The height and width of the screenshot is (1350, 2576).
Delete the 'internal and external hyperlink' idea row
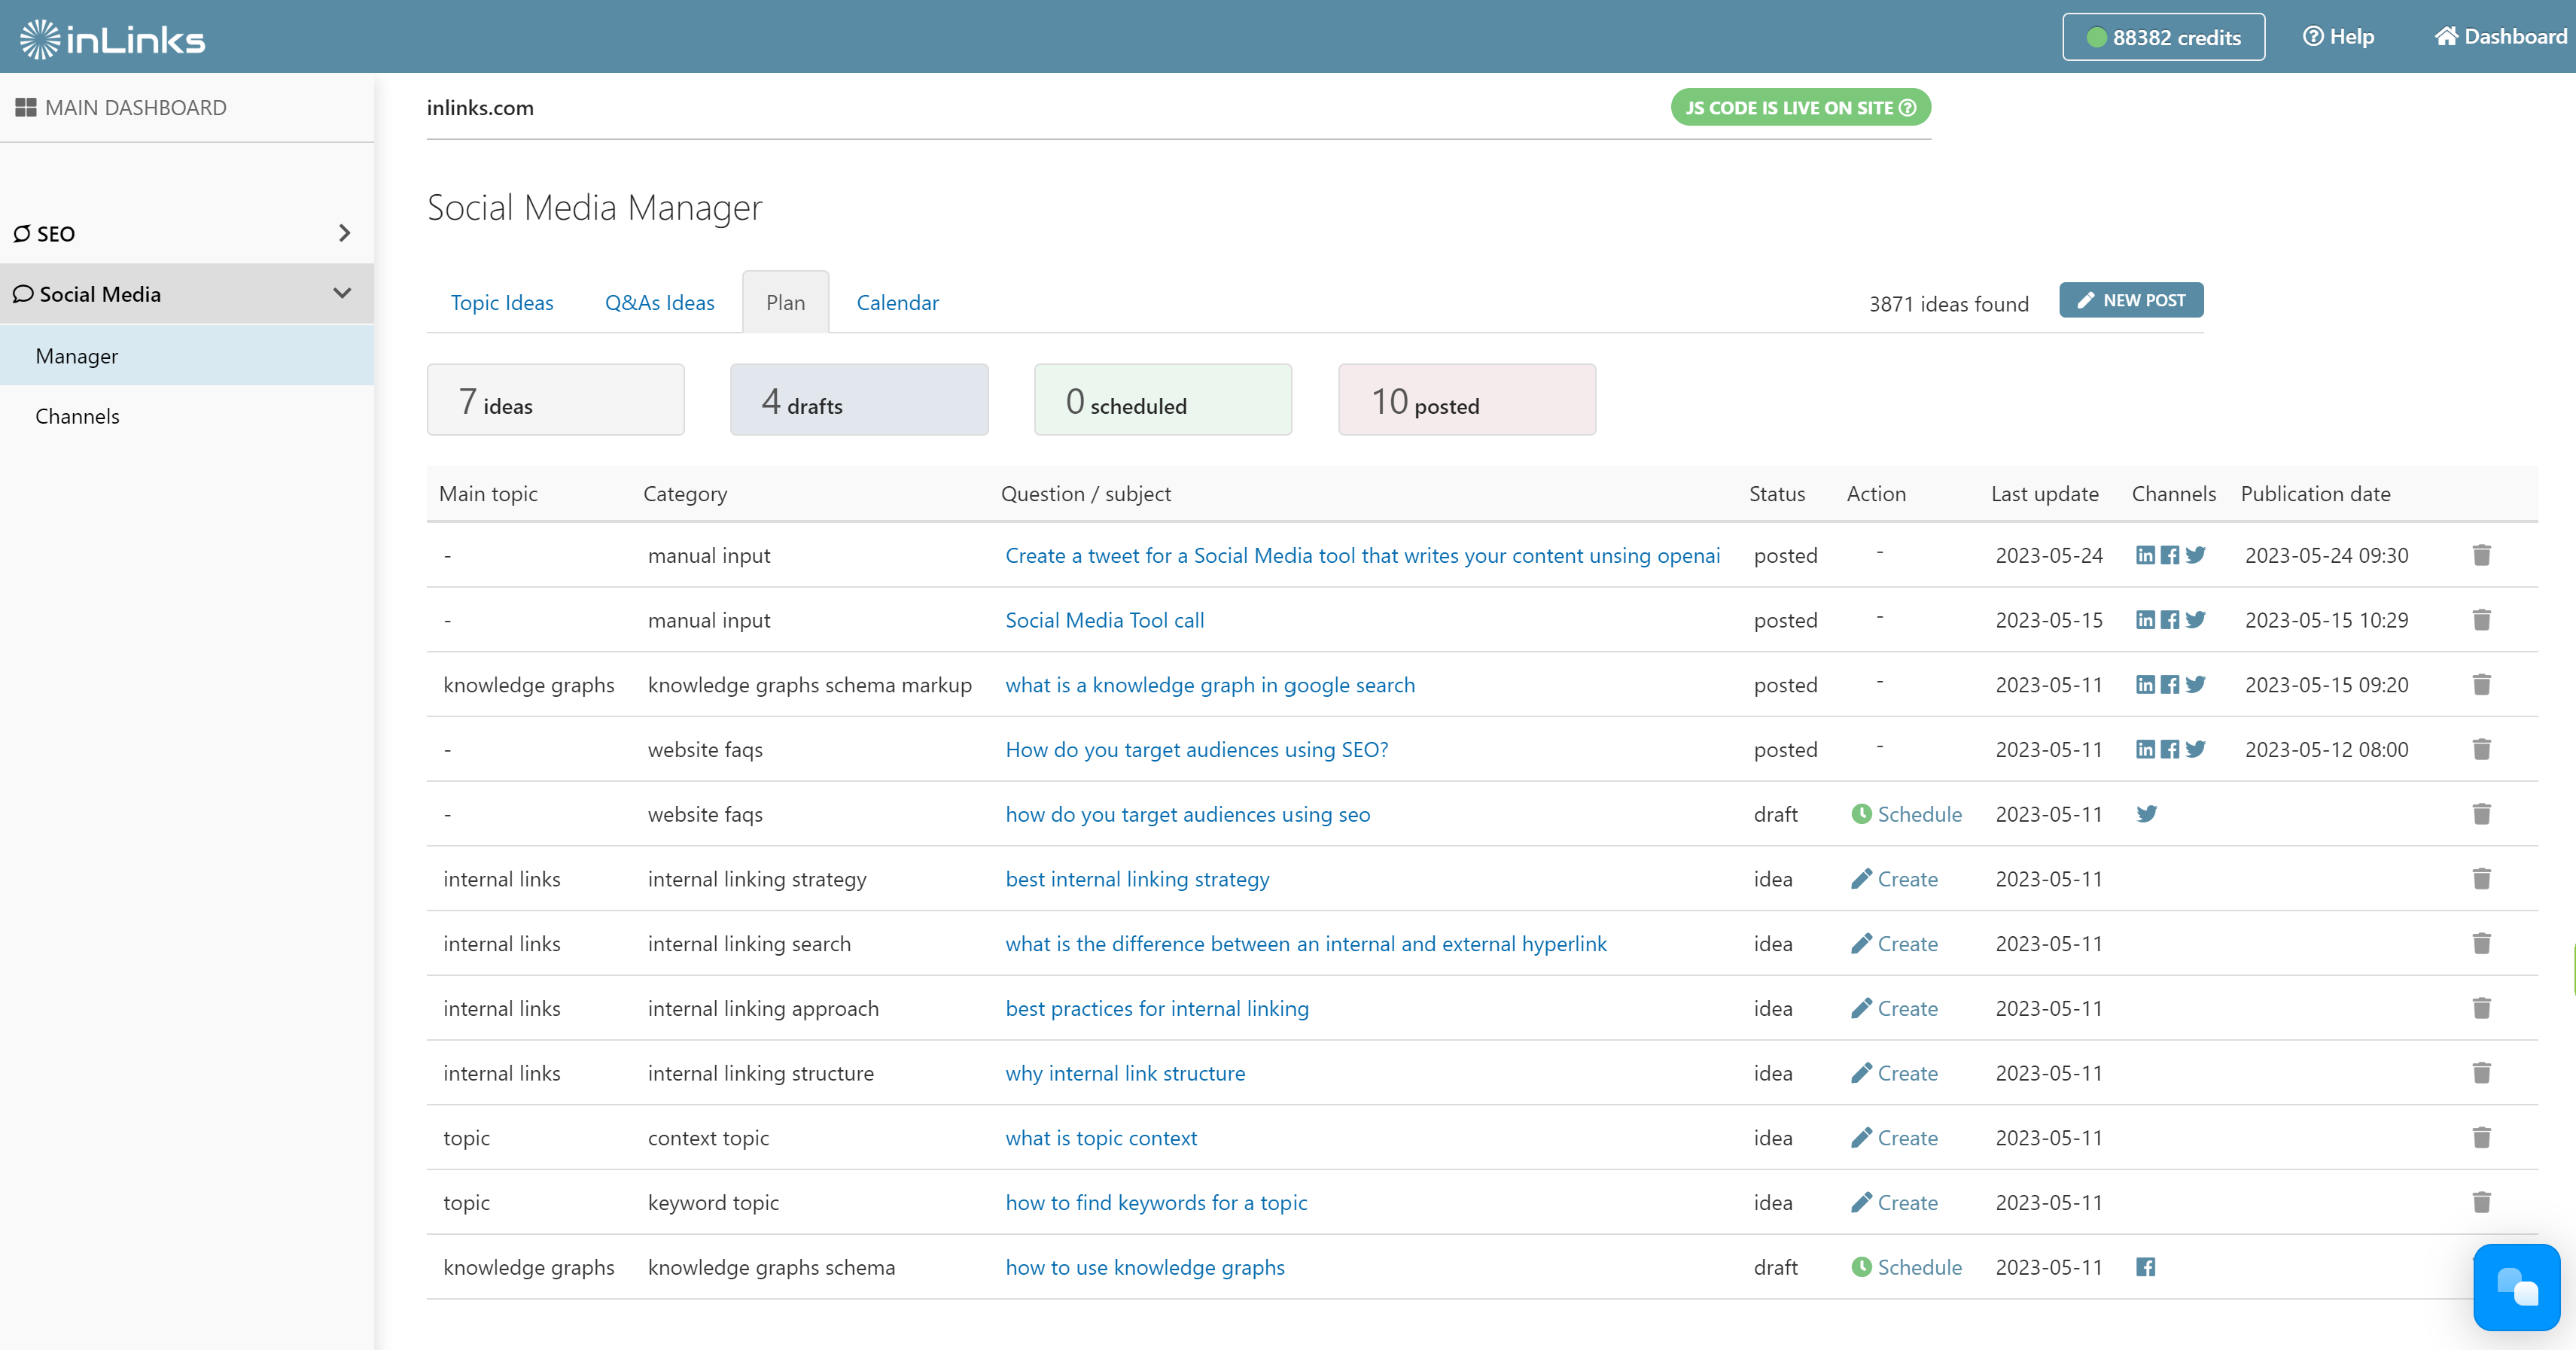(x=2481, y=943)
